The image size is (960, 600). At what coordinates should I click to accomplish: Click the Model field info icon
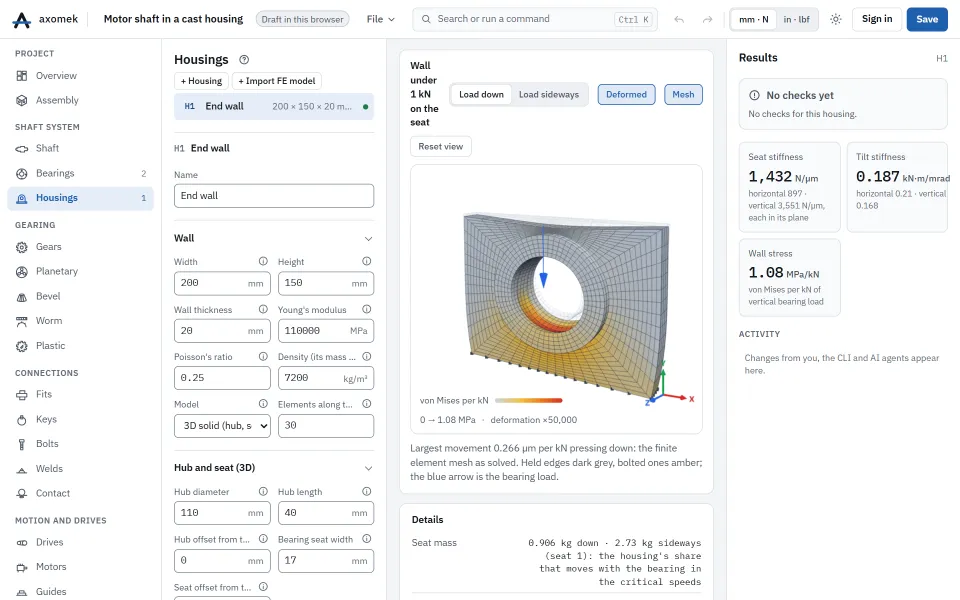point(263,404)
